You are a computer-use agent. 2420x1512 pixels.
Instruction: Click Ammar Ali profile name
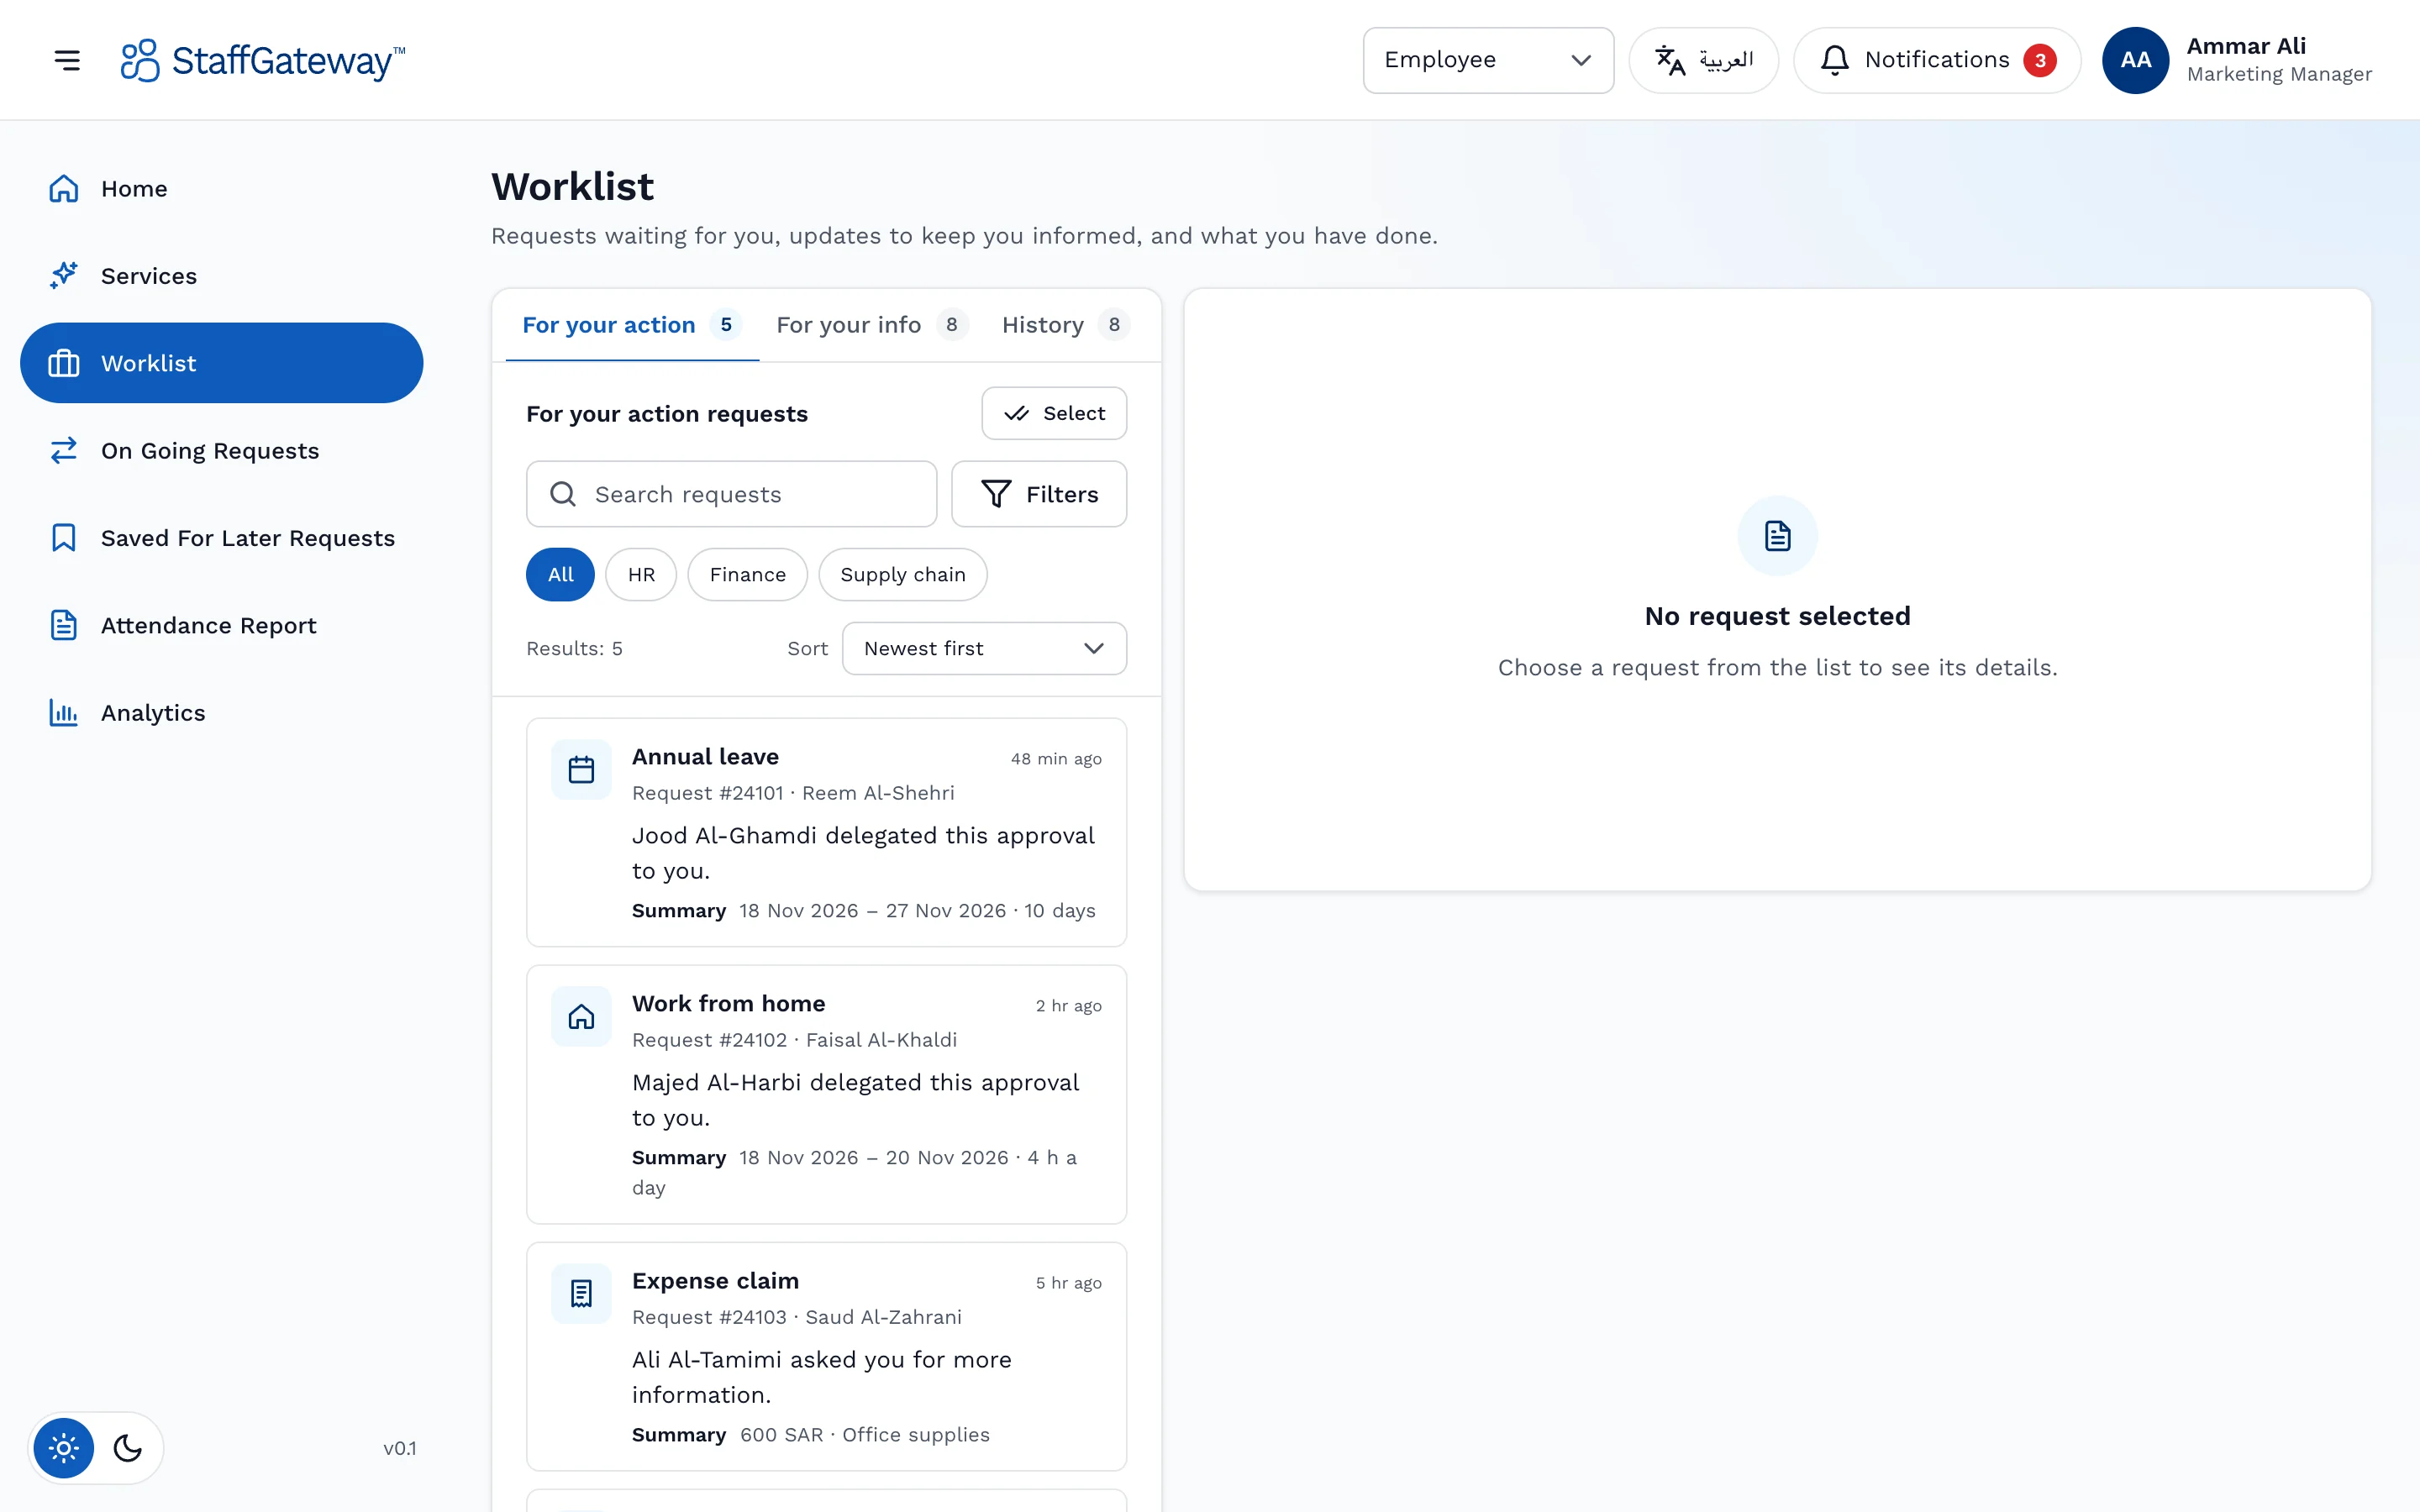point(2246,46)
